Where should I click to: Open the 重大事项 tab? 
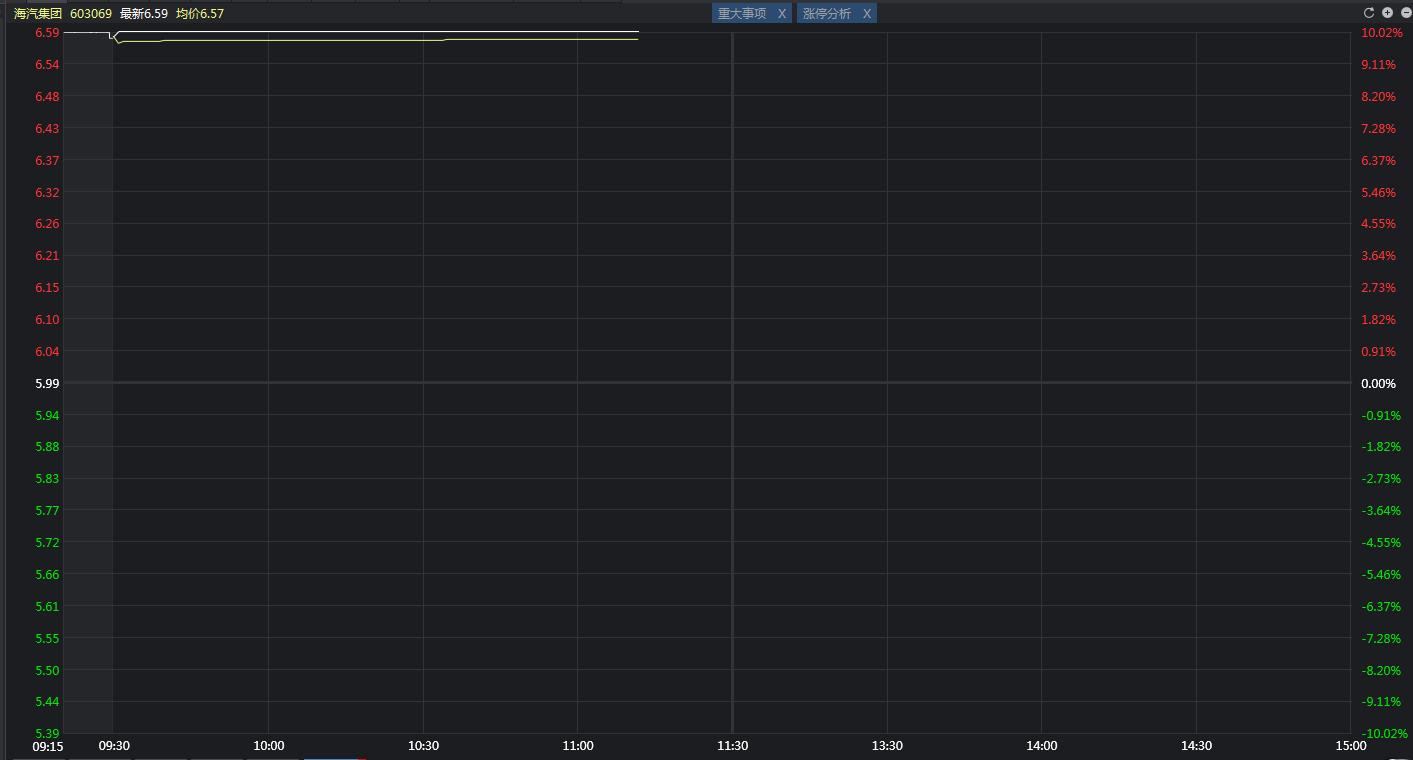(742, 13)
